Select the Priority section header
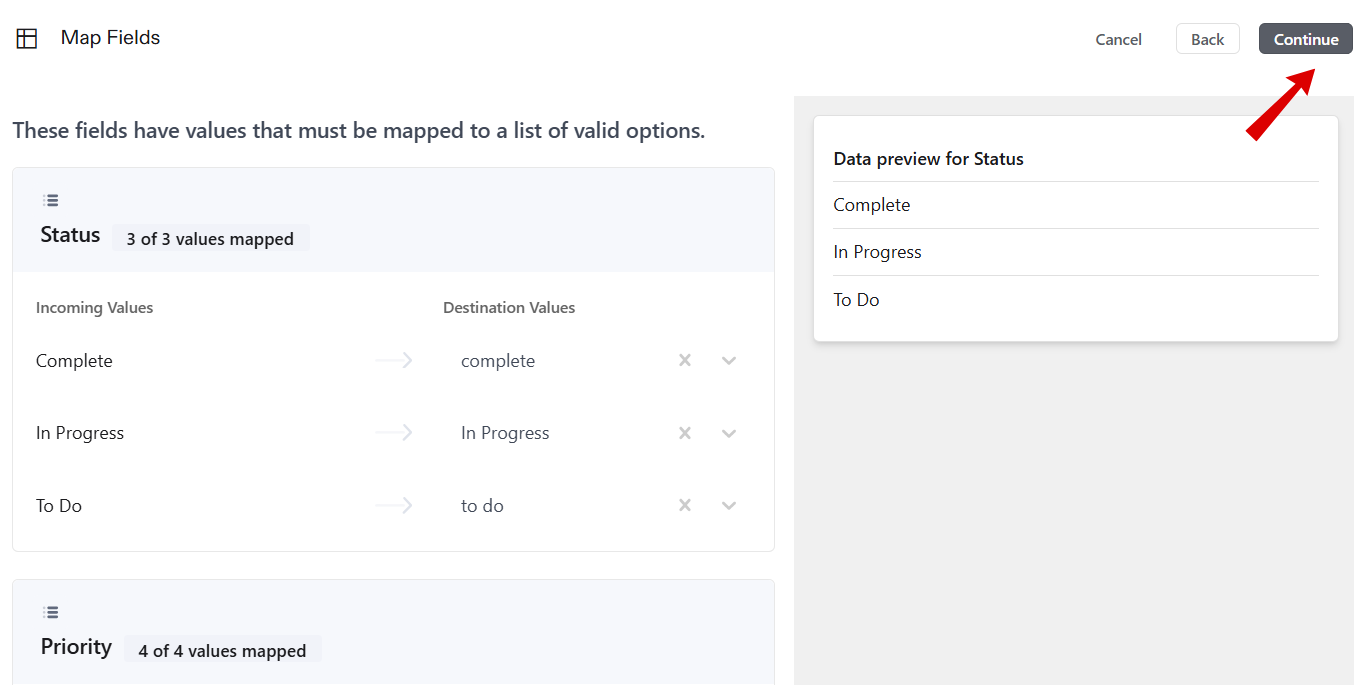 [75, 646]
